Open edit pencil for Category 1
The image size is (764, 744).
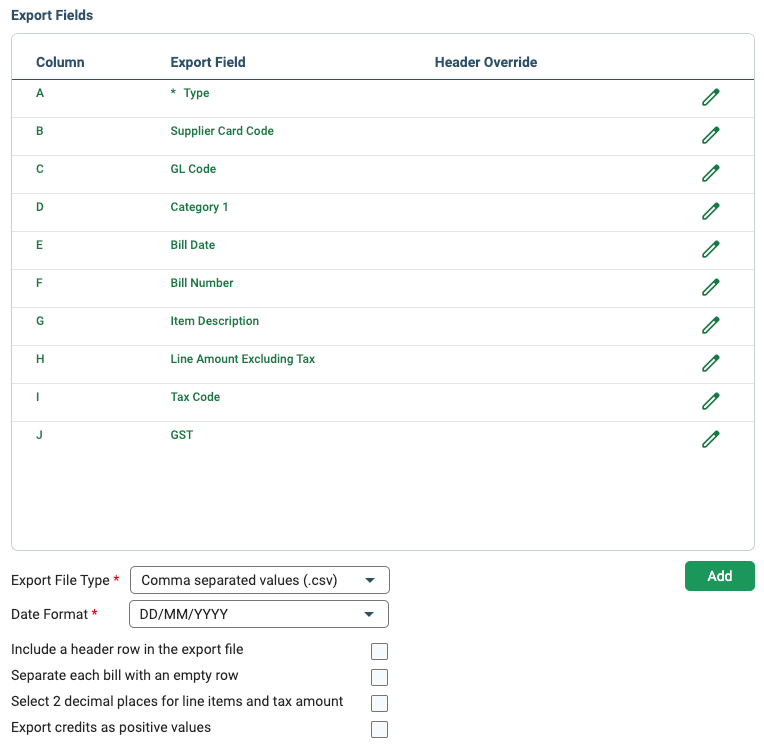pyautogui.click(x=710, y=211)
